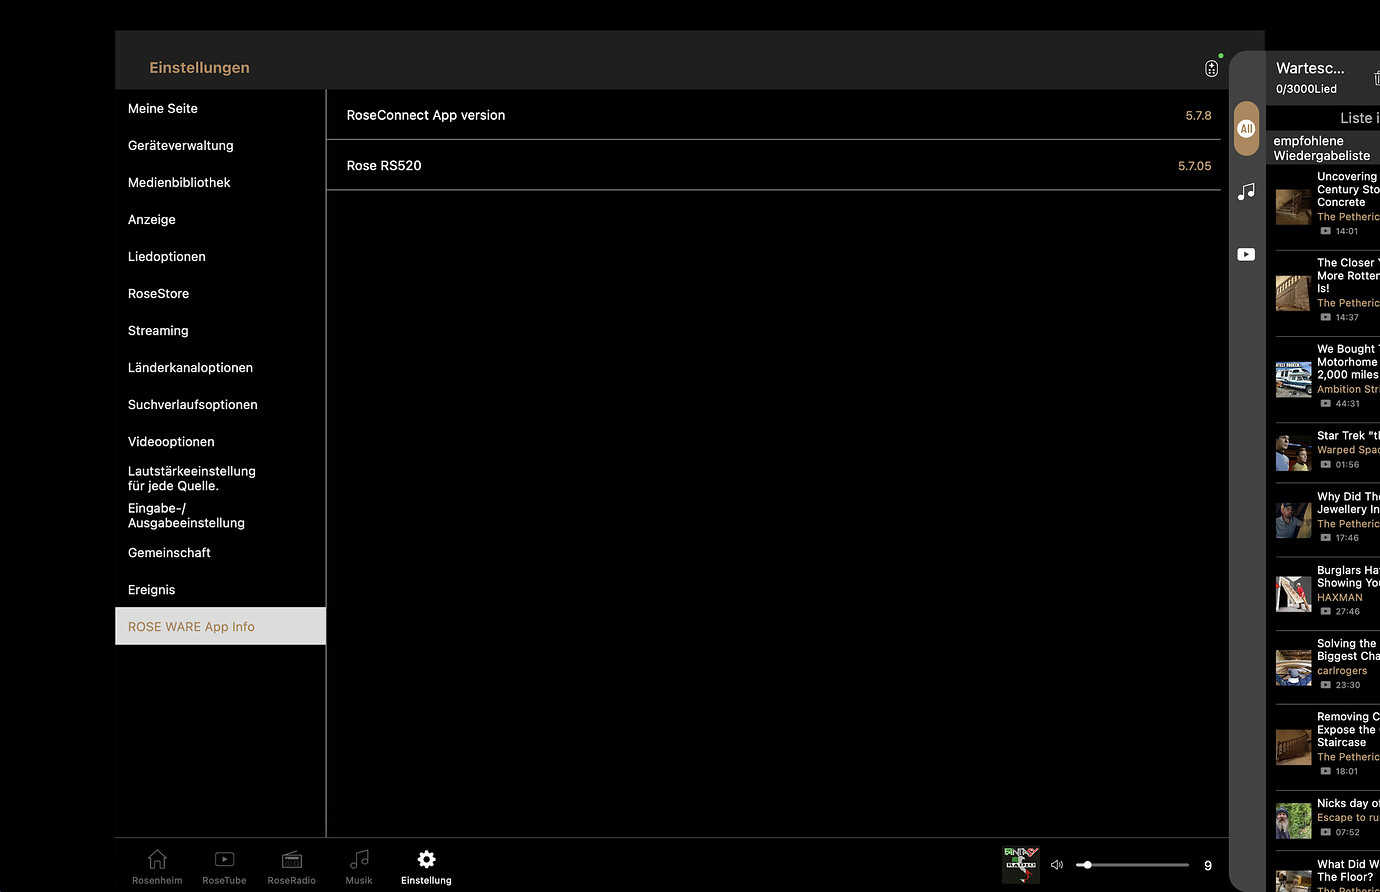Open RoseStore settings

[x=220, y=293]
